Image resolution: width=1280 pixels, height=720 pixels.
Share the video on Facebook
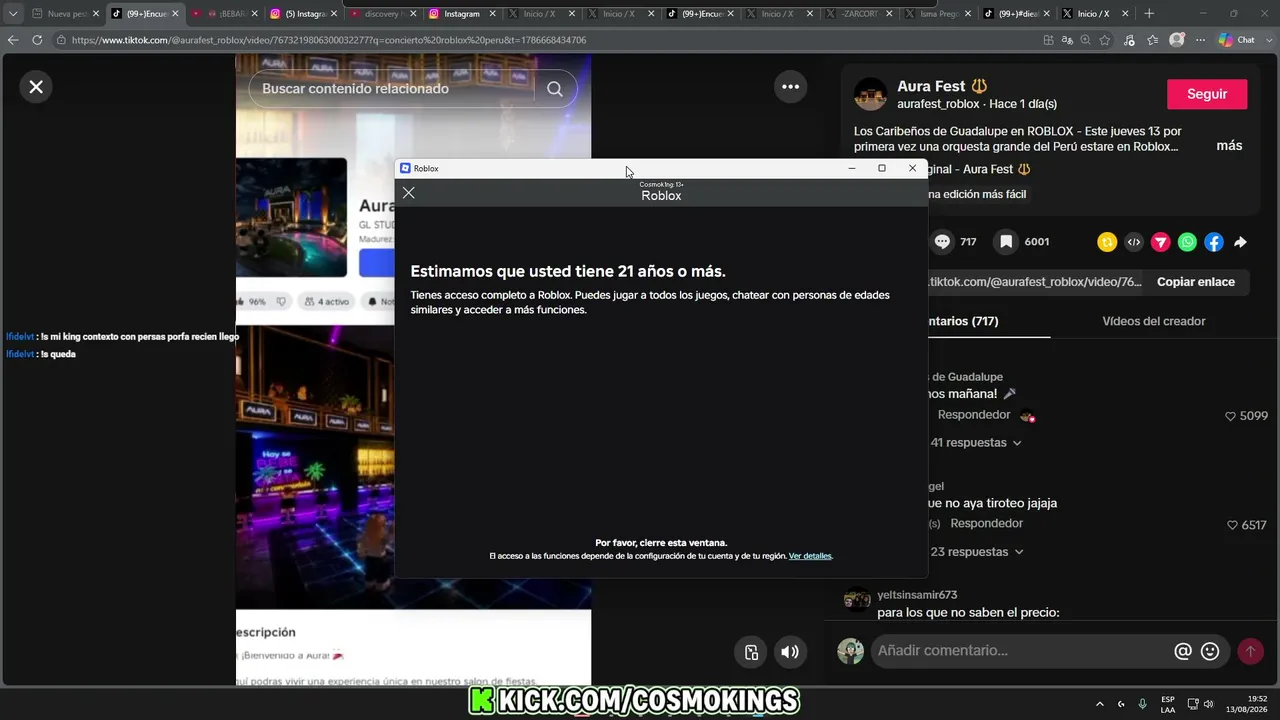pos(1213,242)
